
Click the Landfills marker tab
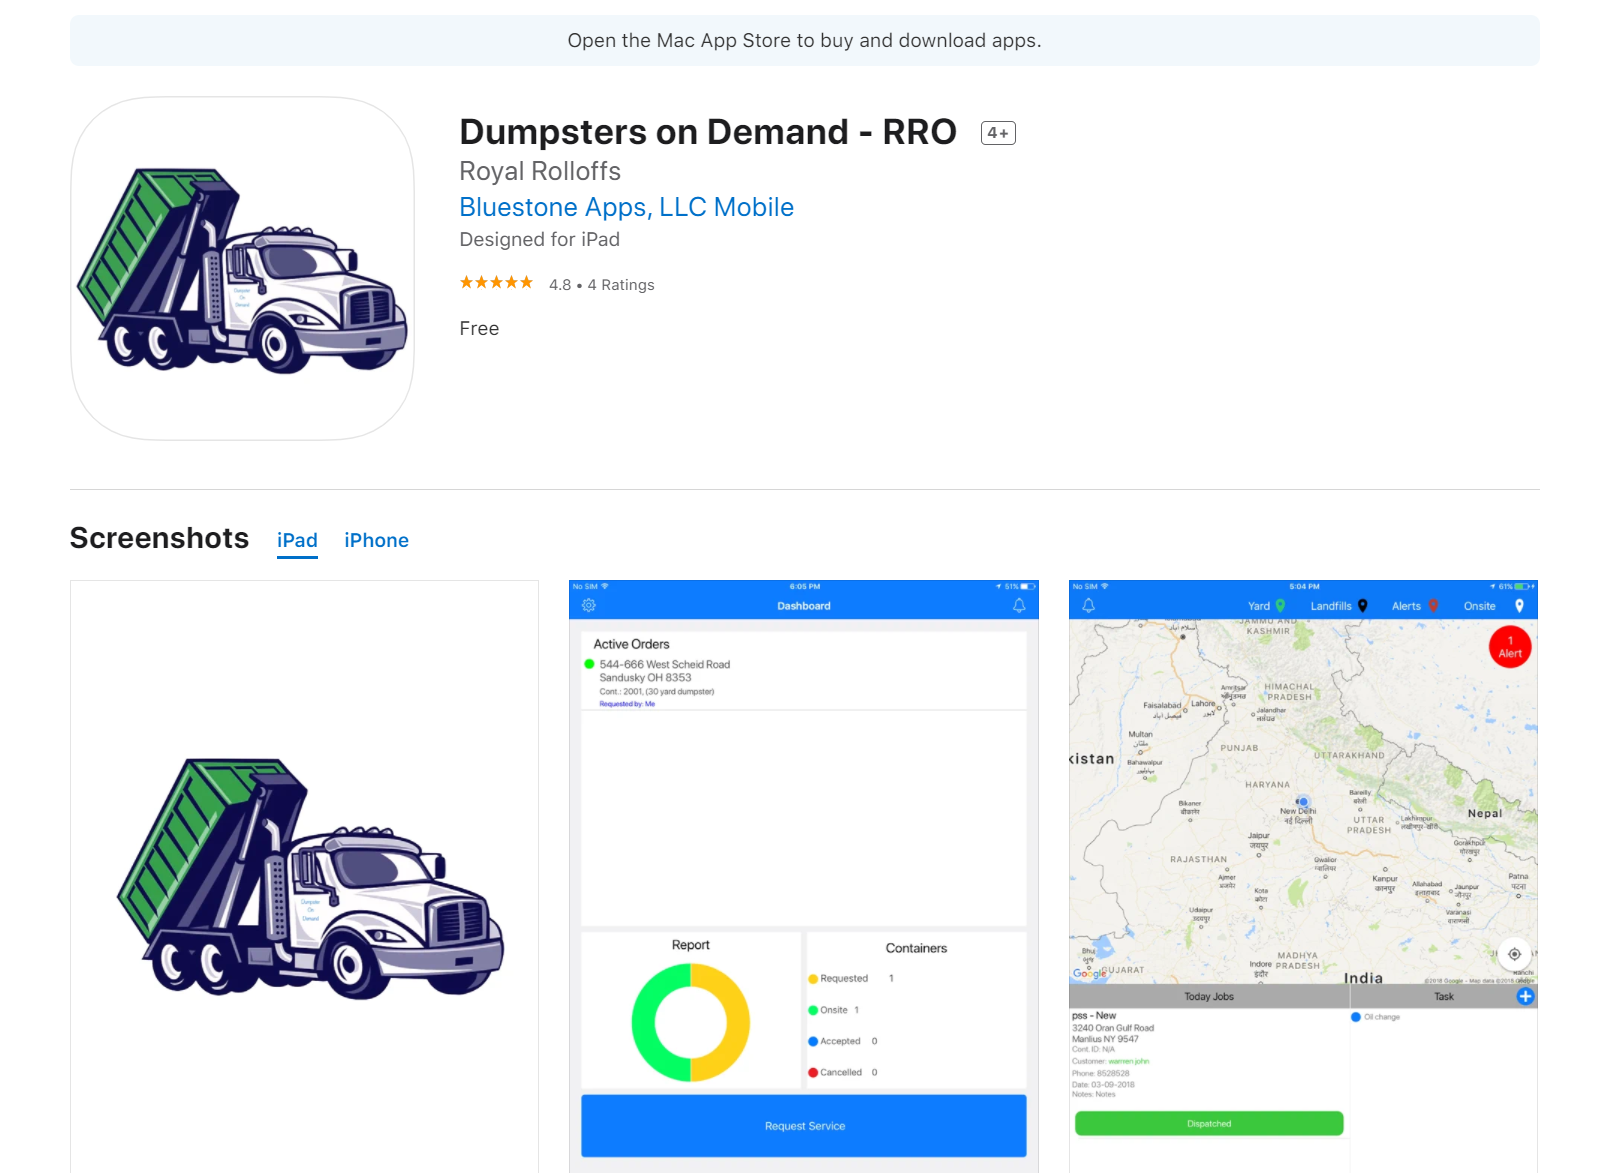point(1339,606)
